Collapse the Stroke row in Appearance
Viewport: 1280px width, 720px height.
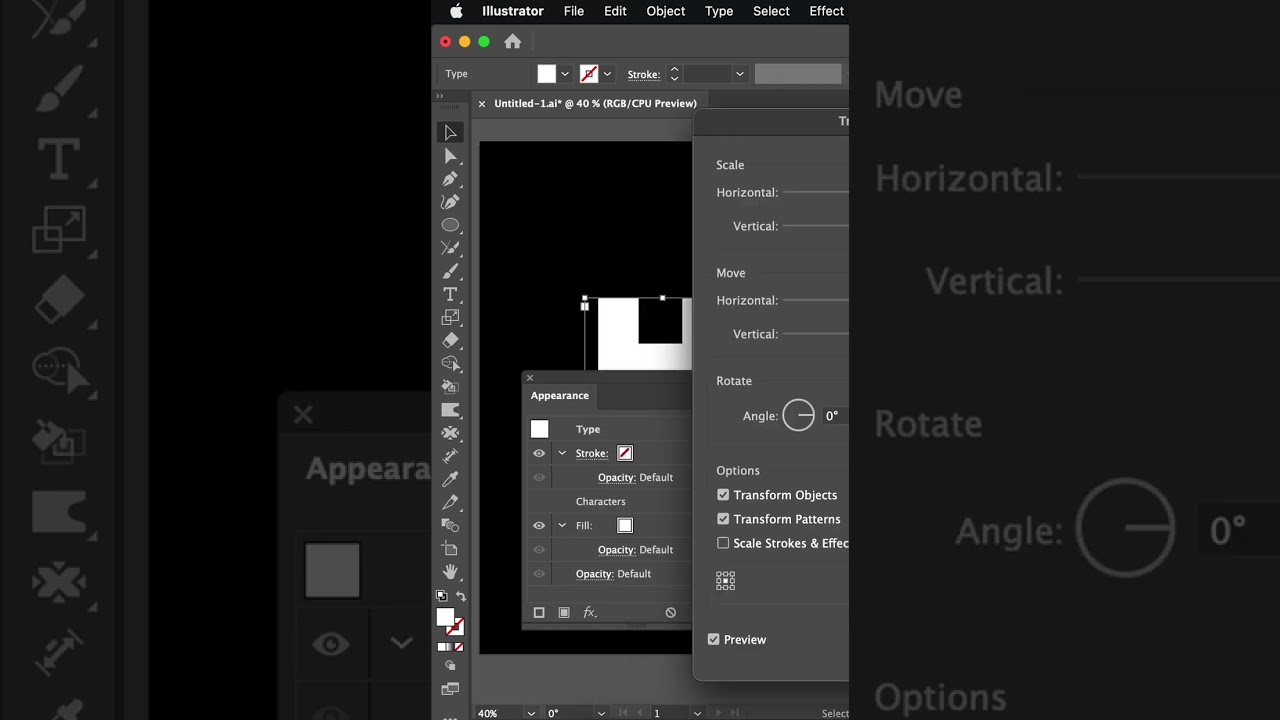(x=562, y=453)
